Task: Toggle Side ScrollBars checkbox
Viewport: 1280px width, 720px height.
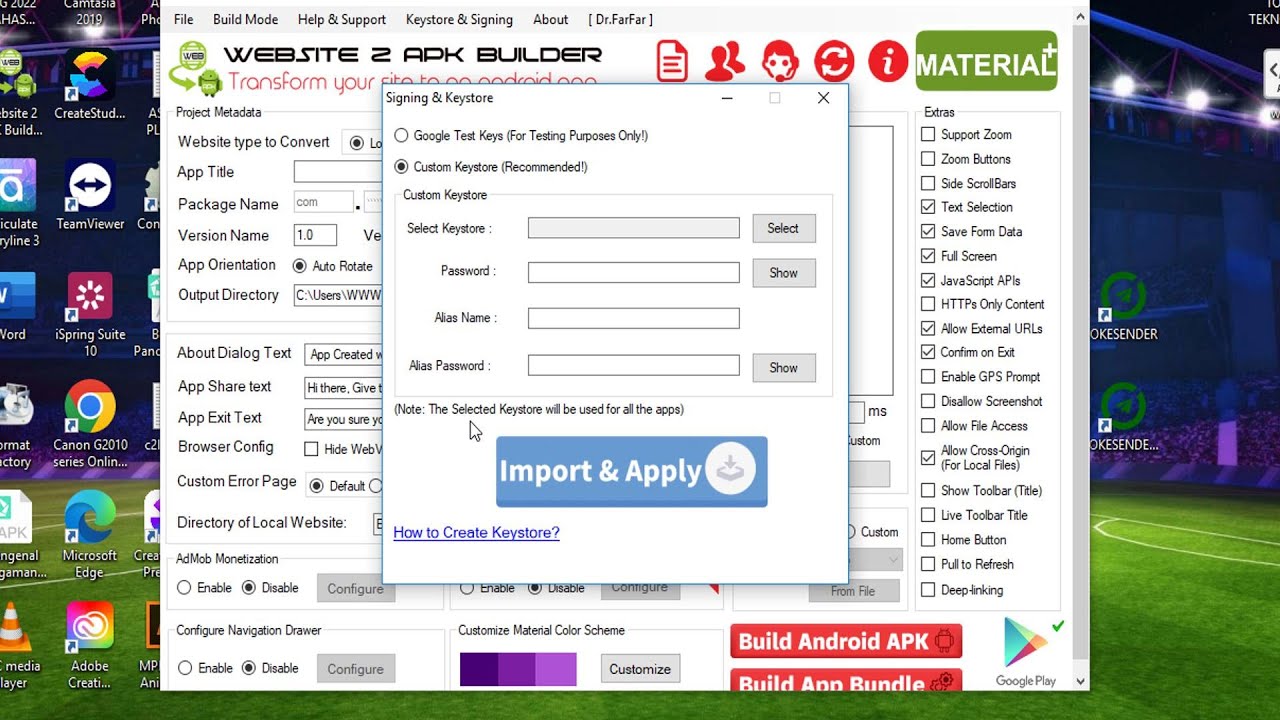Action: (x=928, y=183)
